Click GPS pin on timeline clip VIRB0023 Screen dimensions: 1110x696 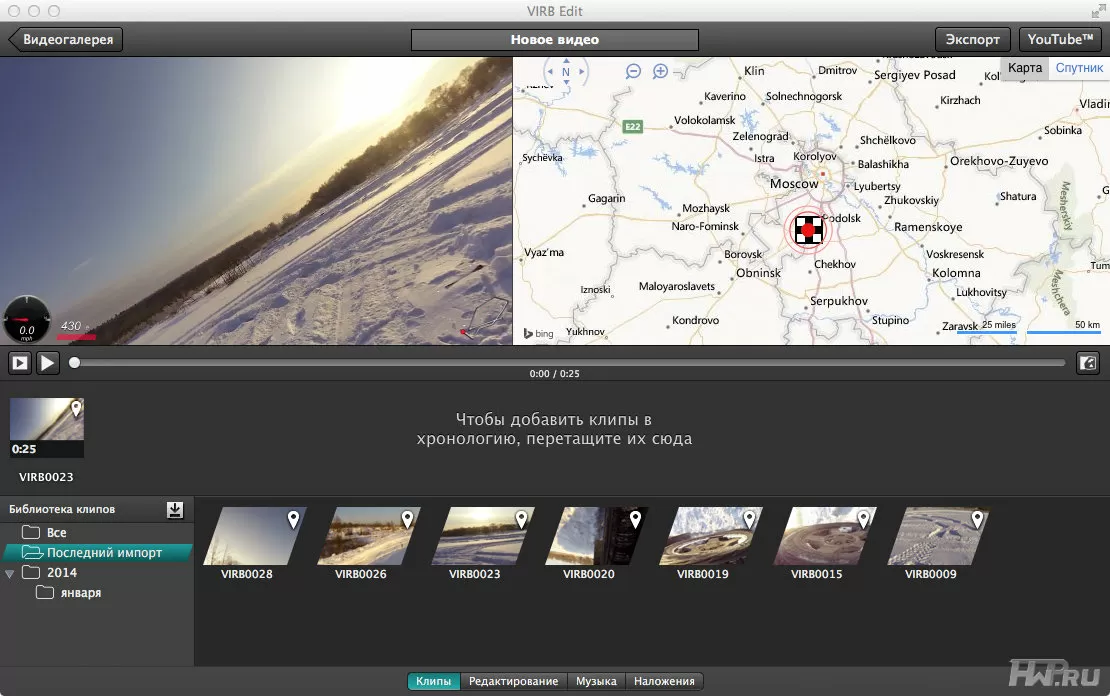(x=76, y=409)
